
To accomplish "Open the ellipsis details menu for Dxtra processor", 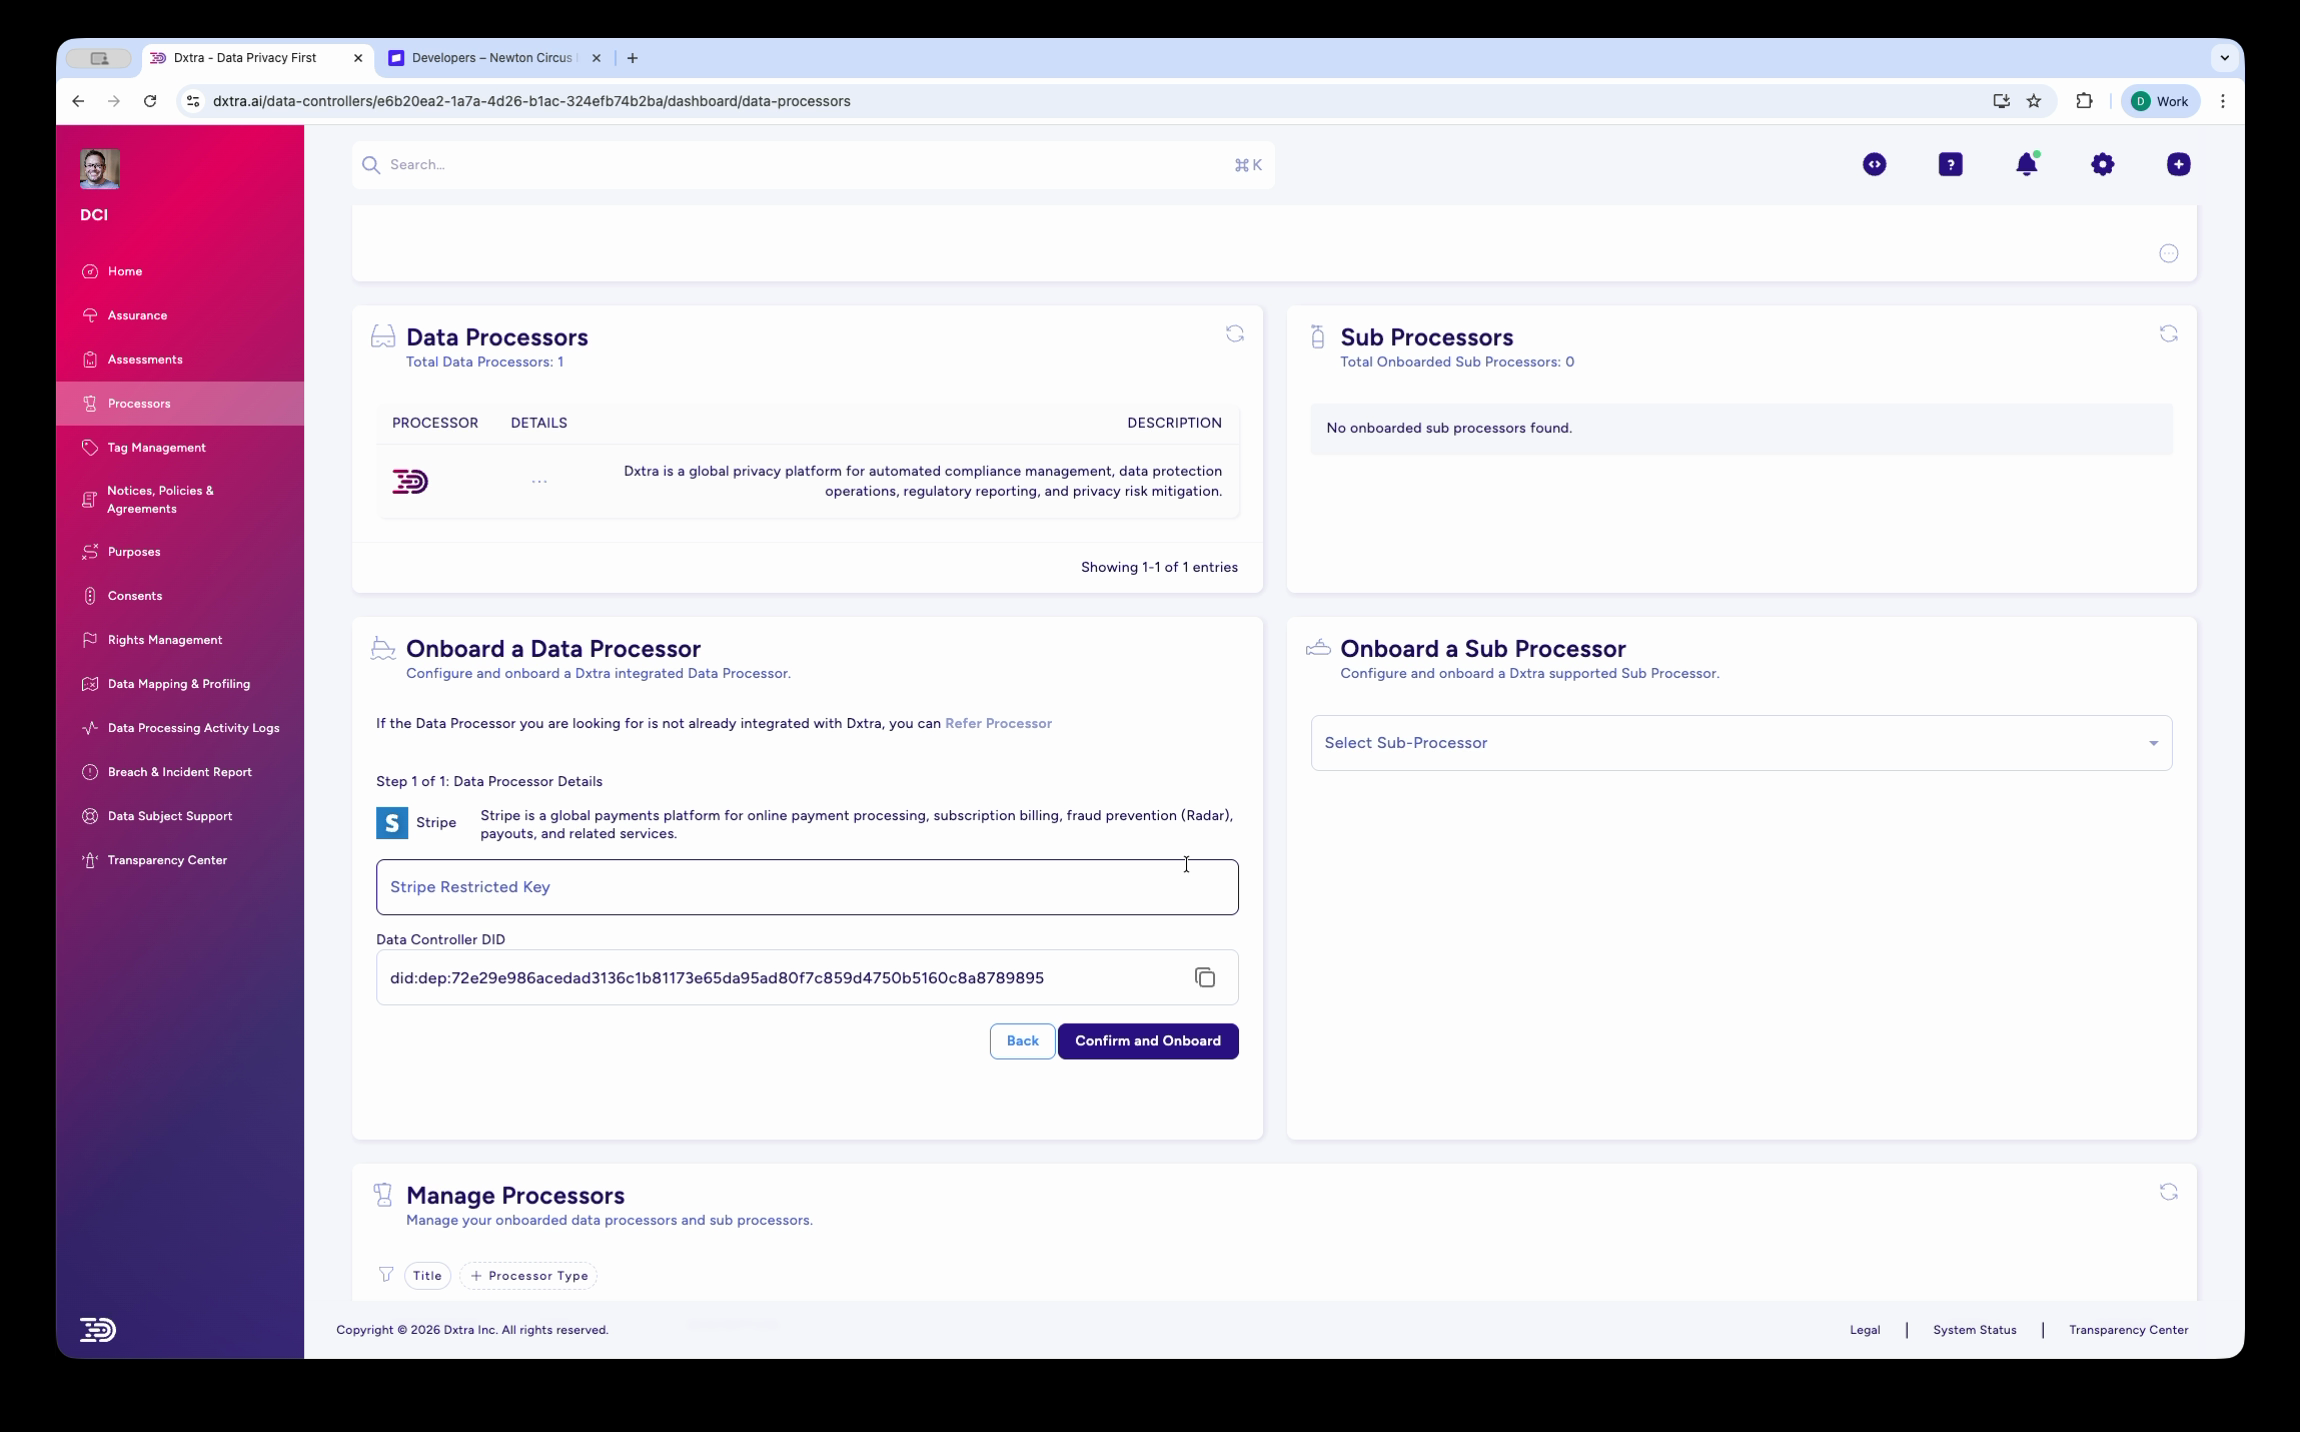I will click(x=539, y=480).
